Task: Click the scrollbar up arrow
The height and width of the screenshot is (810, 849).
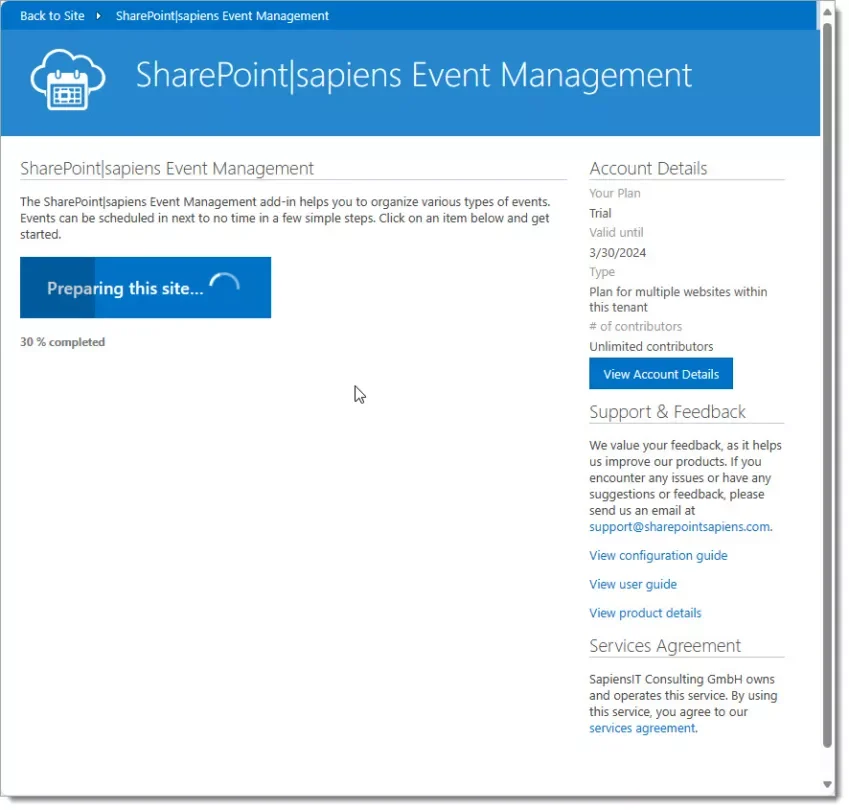Action: pos(827,10)
